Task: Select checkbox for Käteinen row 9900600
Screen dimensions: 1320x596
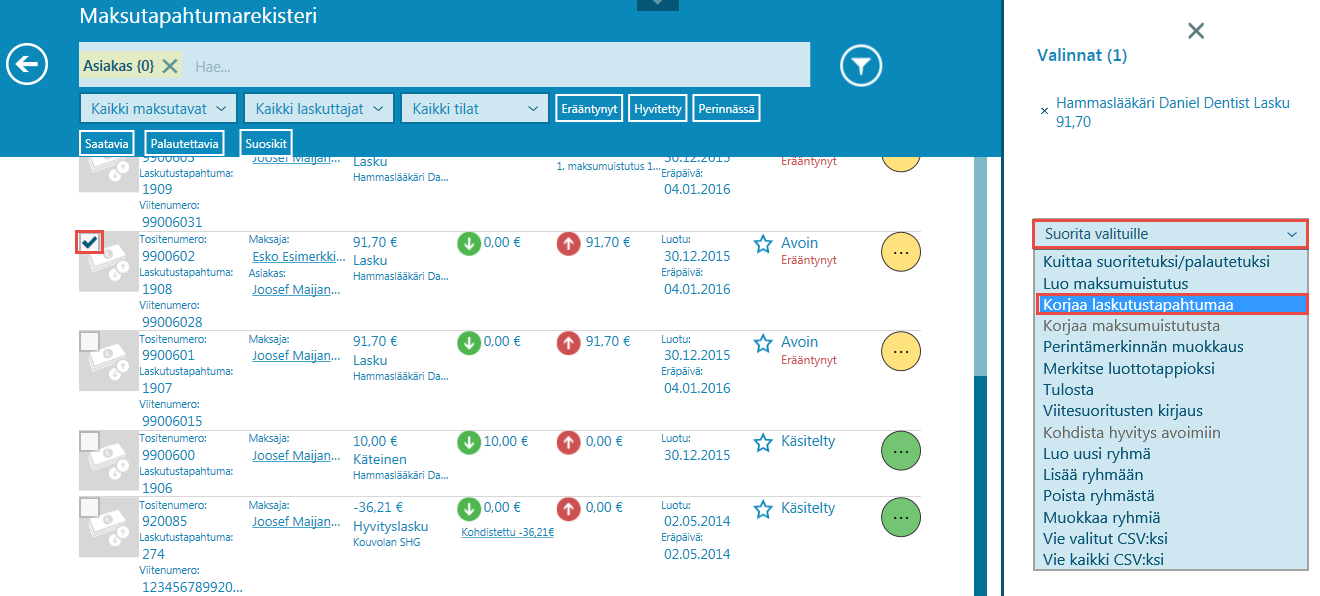Action: [90, 441]
